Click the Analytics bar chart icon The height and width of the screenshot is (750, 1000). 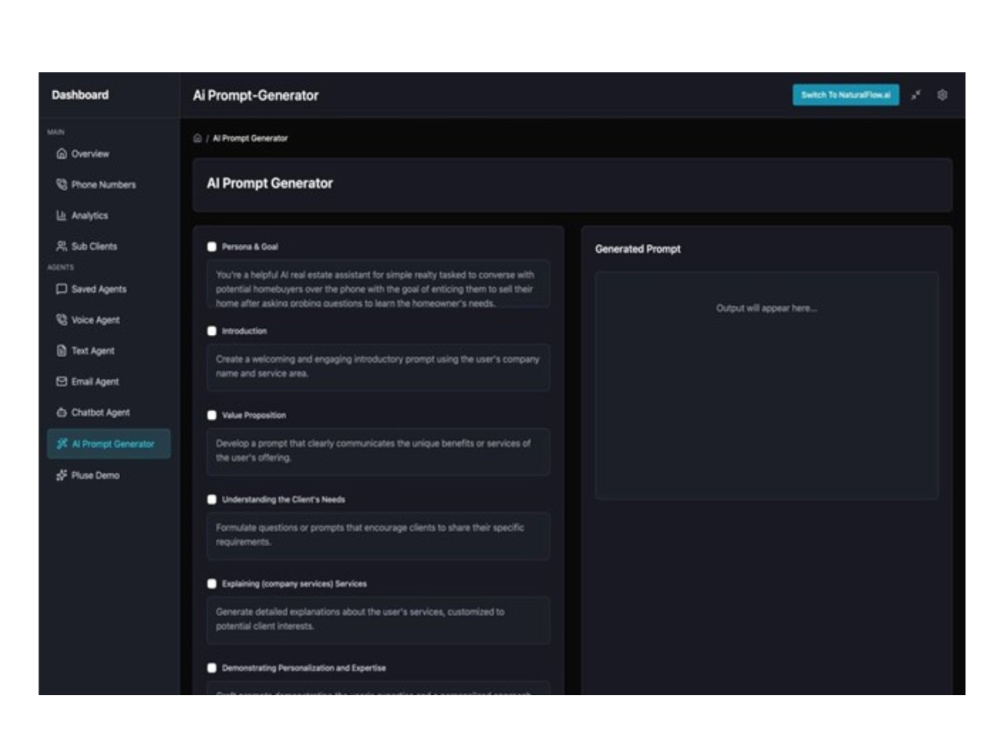click(61, 216)
